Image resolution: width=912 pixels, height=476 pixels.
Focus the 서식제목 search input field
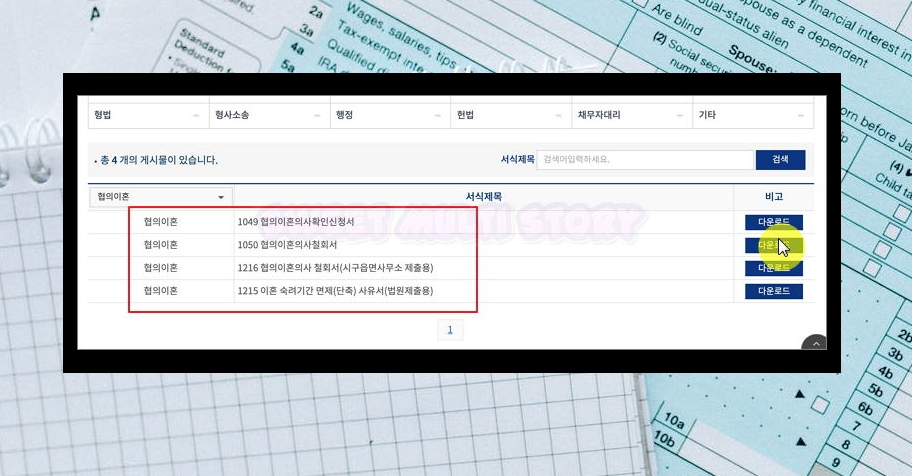tap(644, 159)
